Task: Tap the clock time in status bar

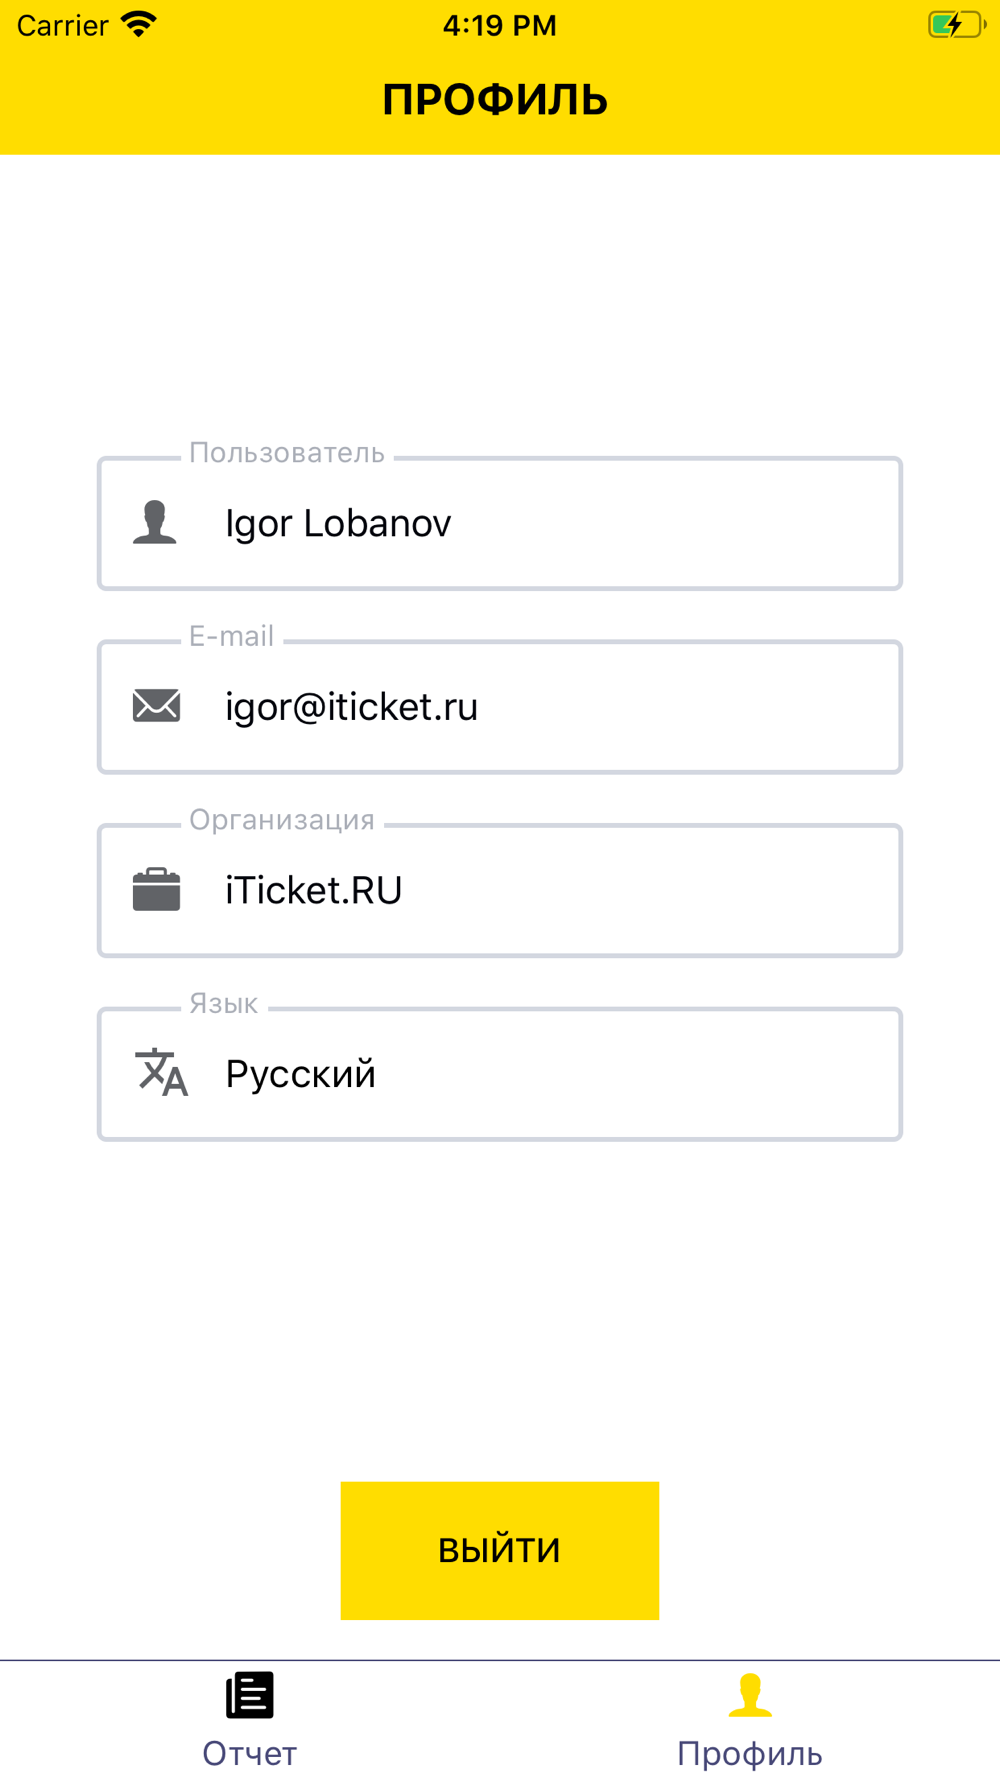Action: pyautogui.click(x=500, y=25)
